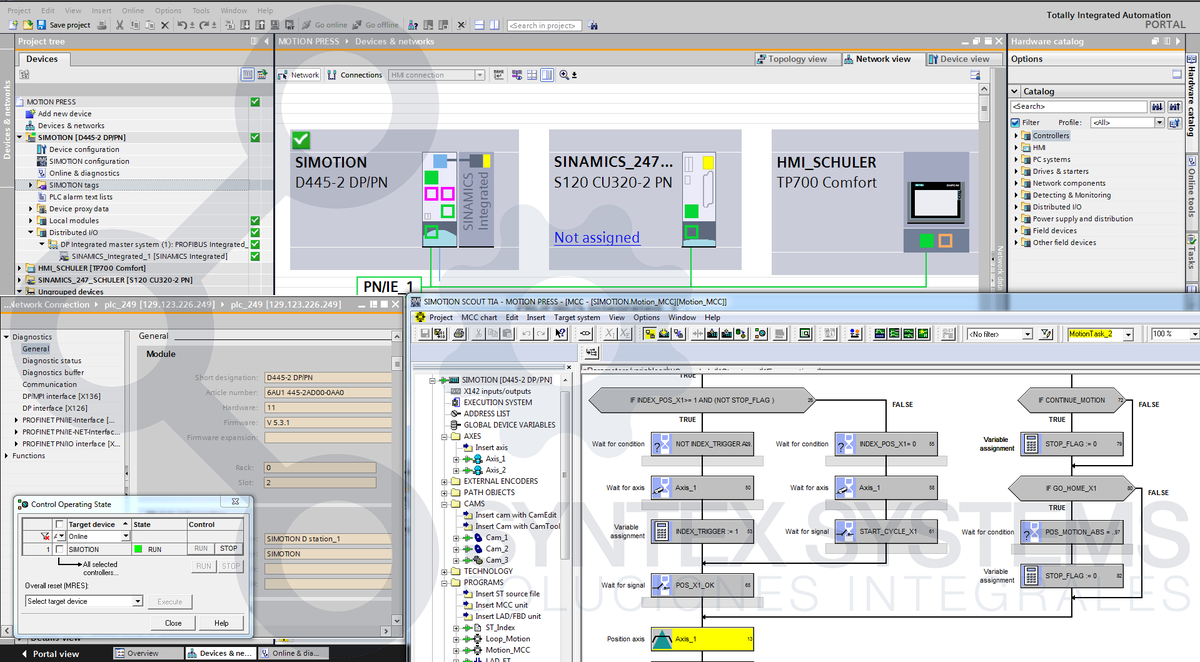Toggle the Filter checkbox in hardware catalog

[x=1015, y=122]
